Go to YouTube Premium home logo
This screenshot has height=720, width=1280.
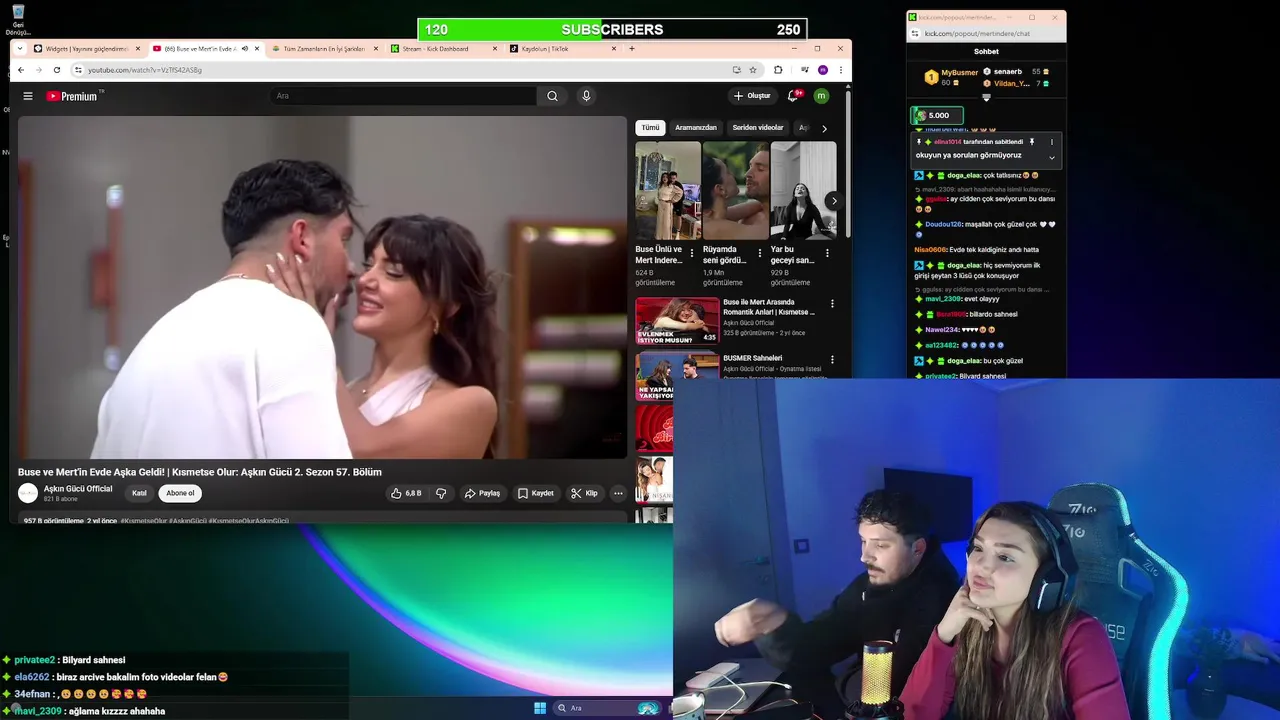(72, 96)
